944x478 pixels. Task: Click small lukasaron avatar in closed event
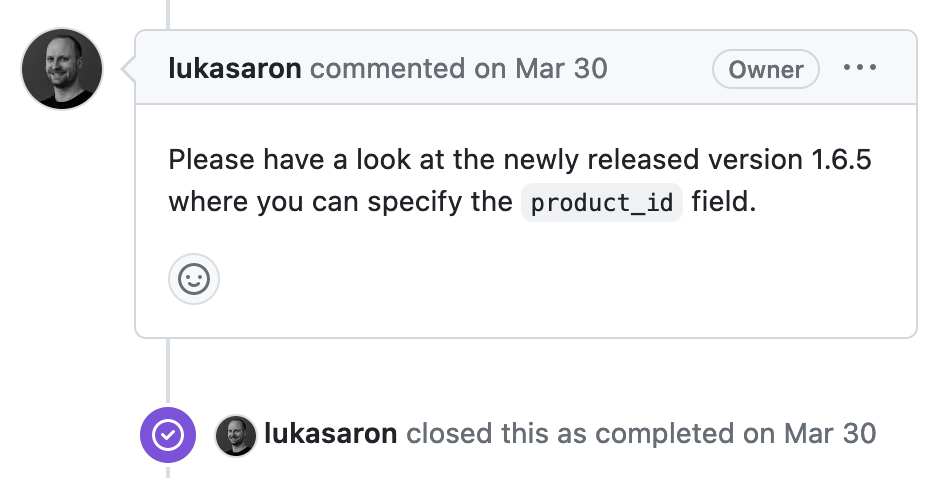(236, 435)
